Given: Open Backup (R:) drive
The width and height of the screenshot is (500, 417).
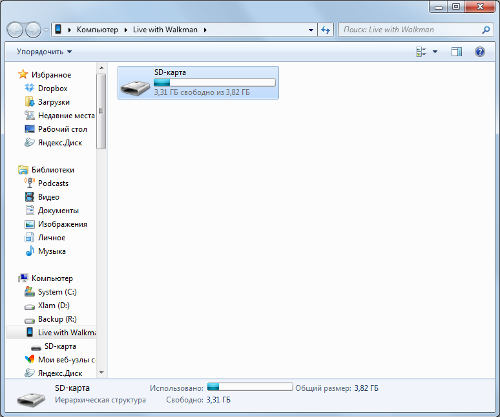Looking at the screenshot, I should tap(57, 319).
